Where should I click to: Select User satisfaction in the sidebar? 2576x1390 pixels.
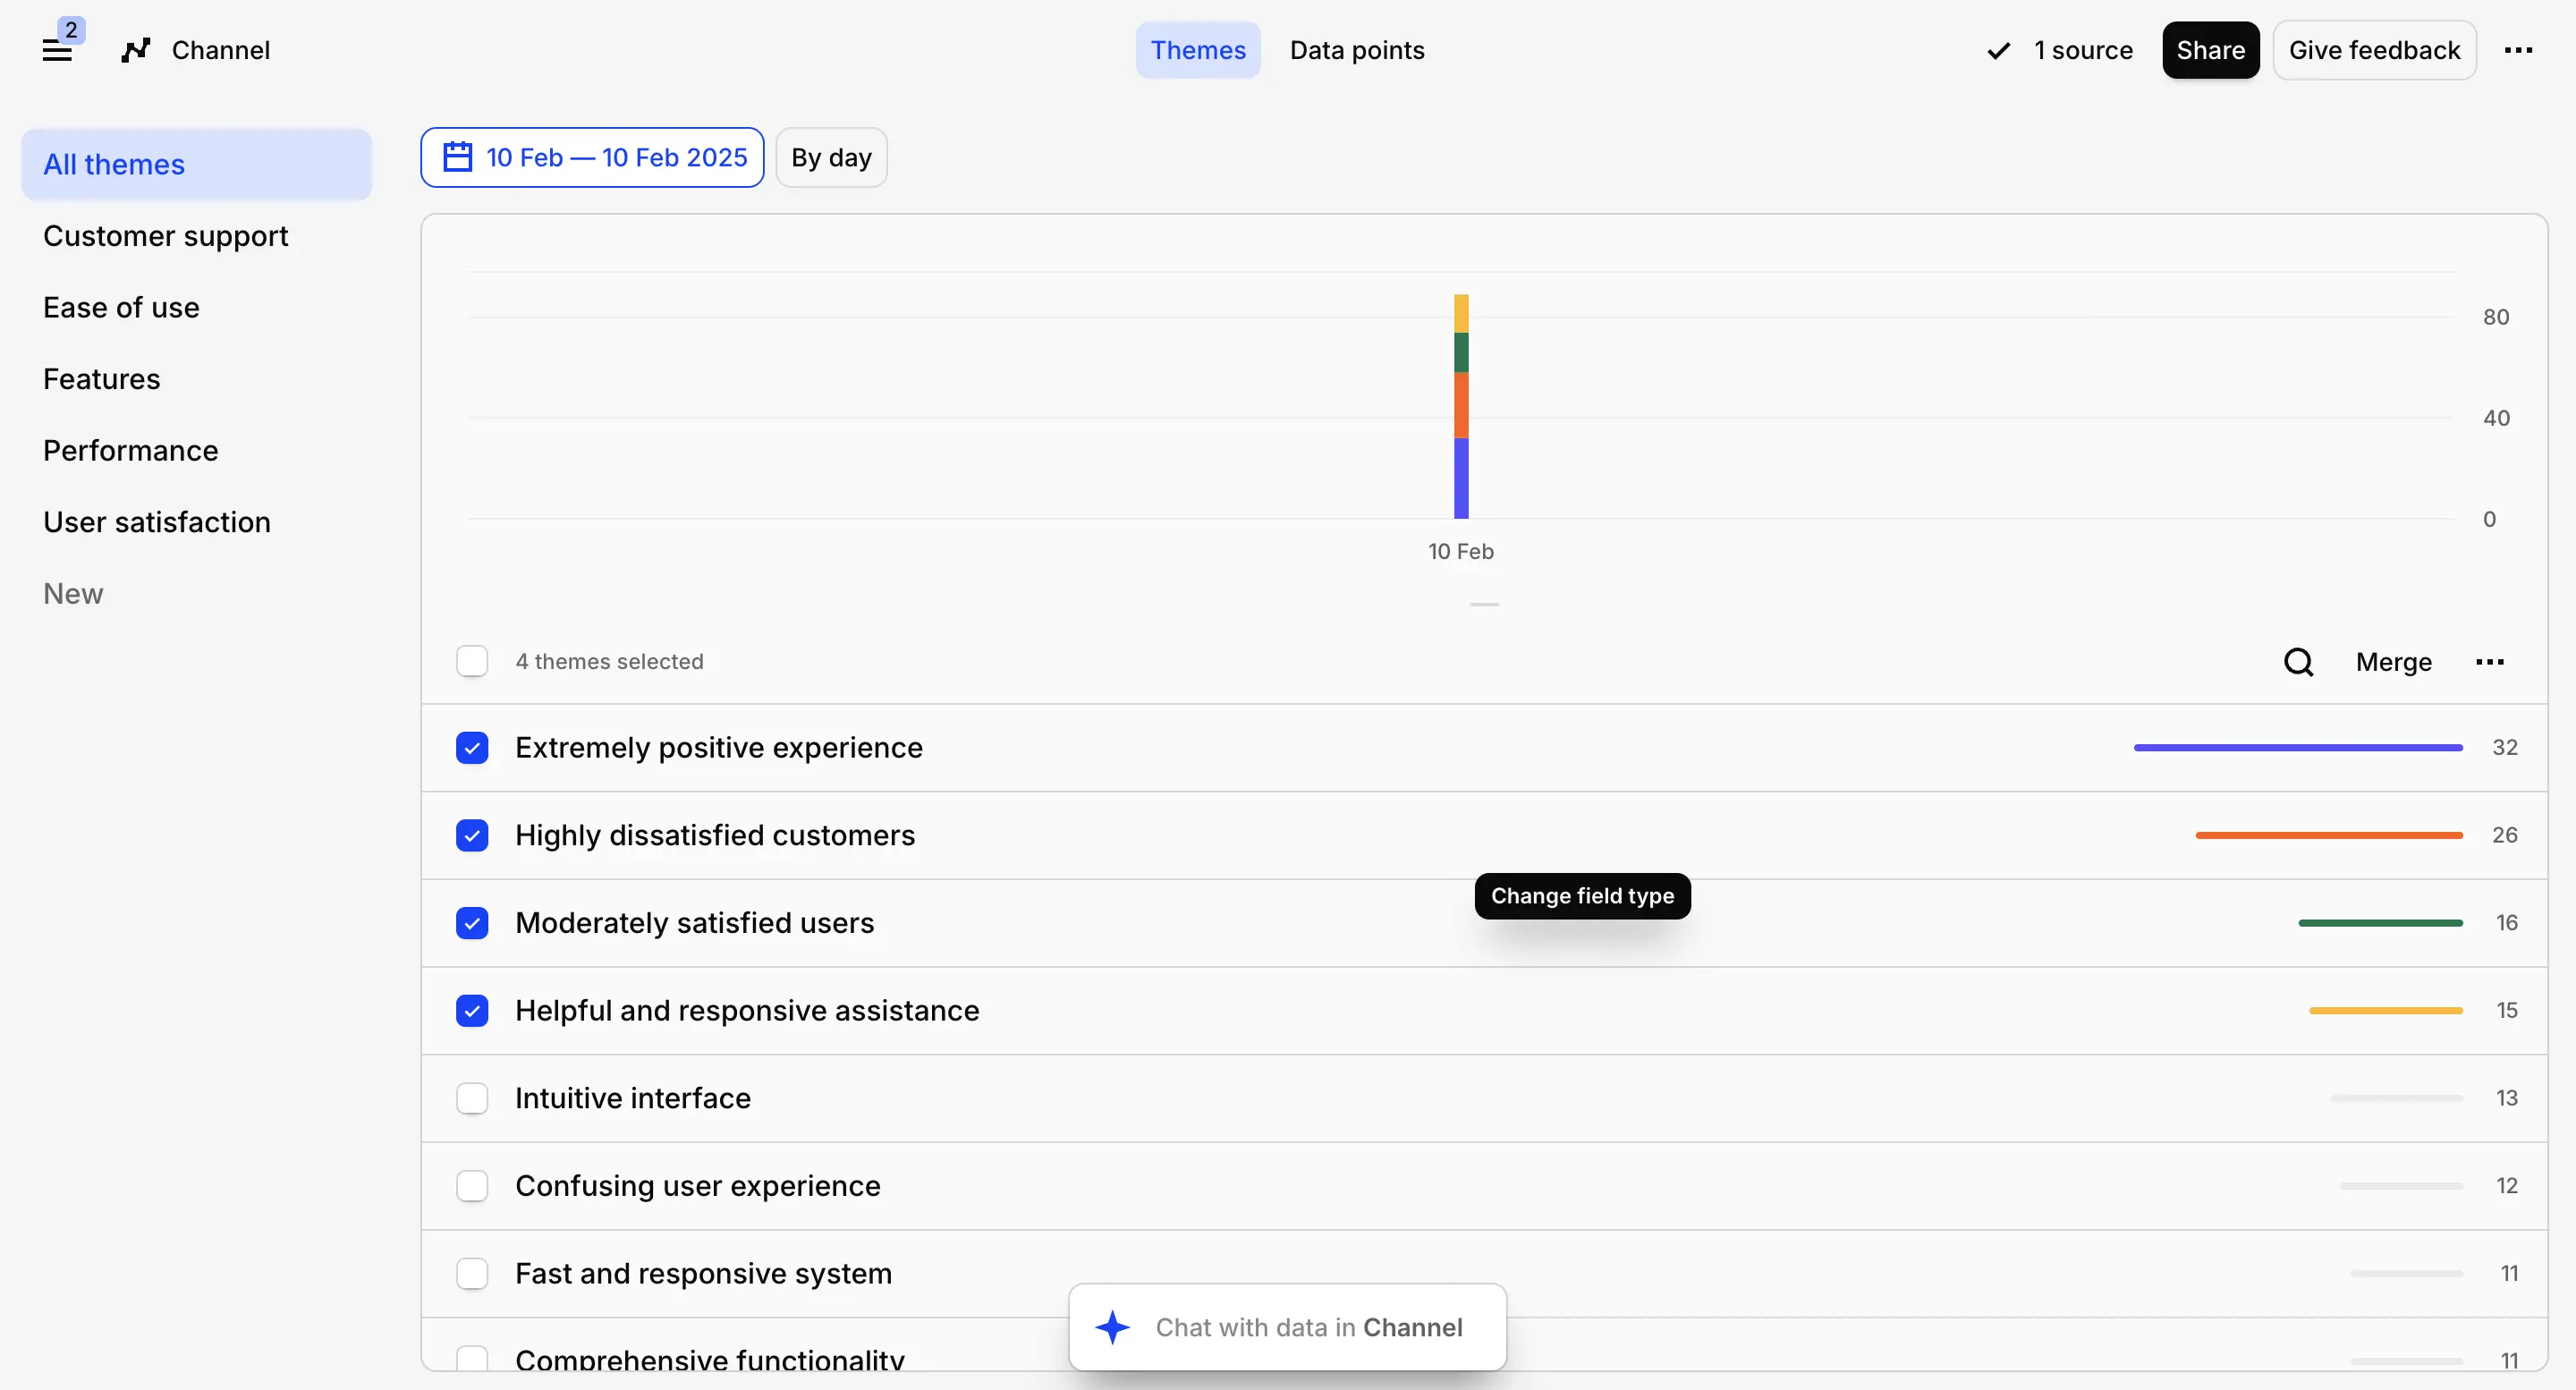(x=156, y=521)
